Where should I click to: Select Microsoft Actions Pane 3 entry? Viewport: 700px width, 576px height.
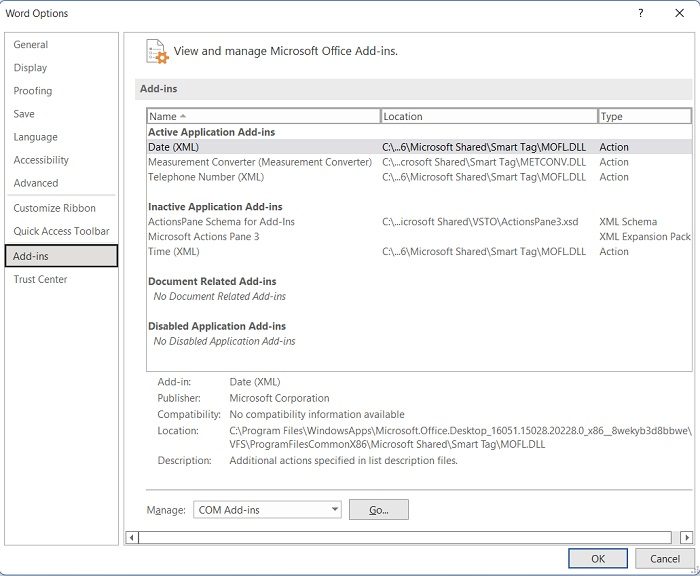point(204,237)
